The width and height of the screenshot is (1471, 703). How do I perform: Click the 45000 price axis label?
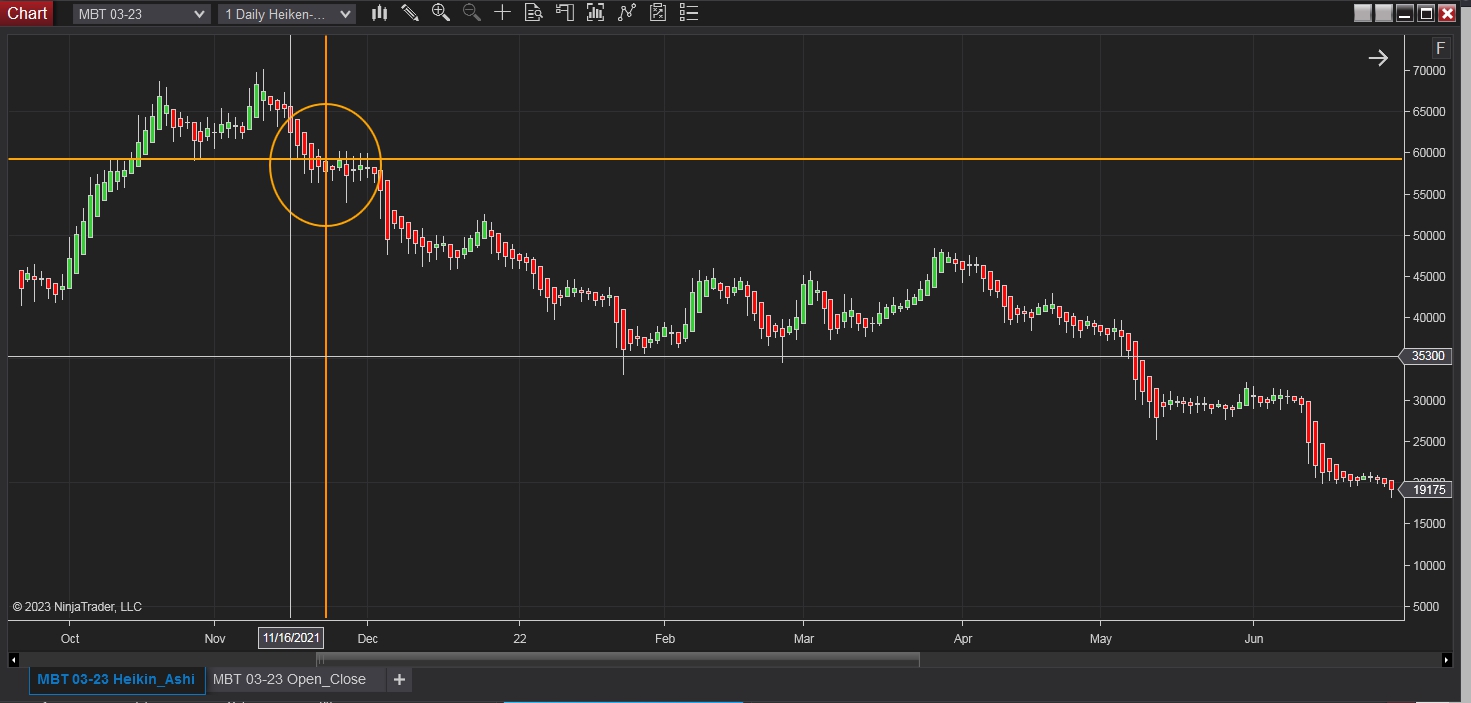point(1429,277)
